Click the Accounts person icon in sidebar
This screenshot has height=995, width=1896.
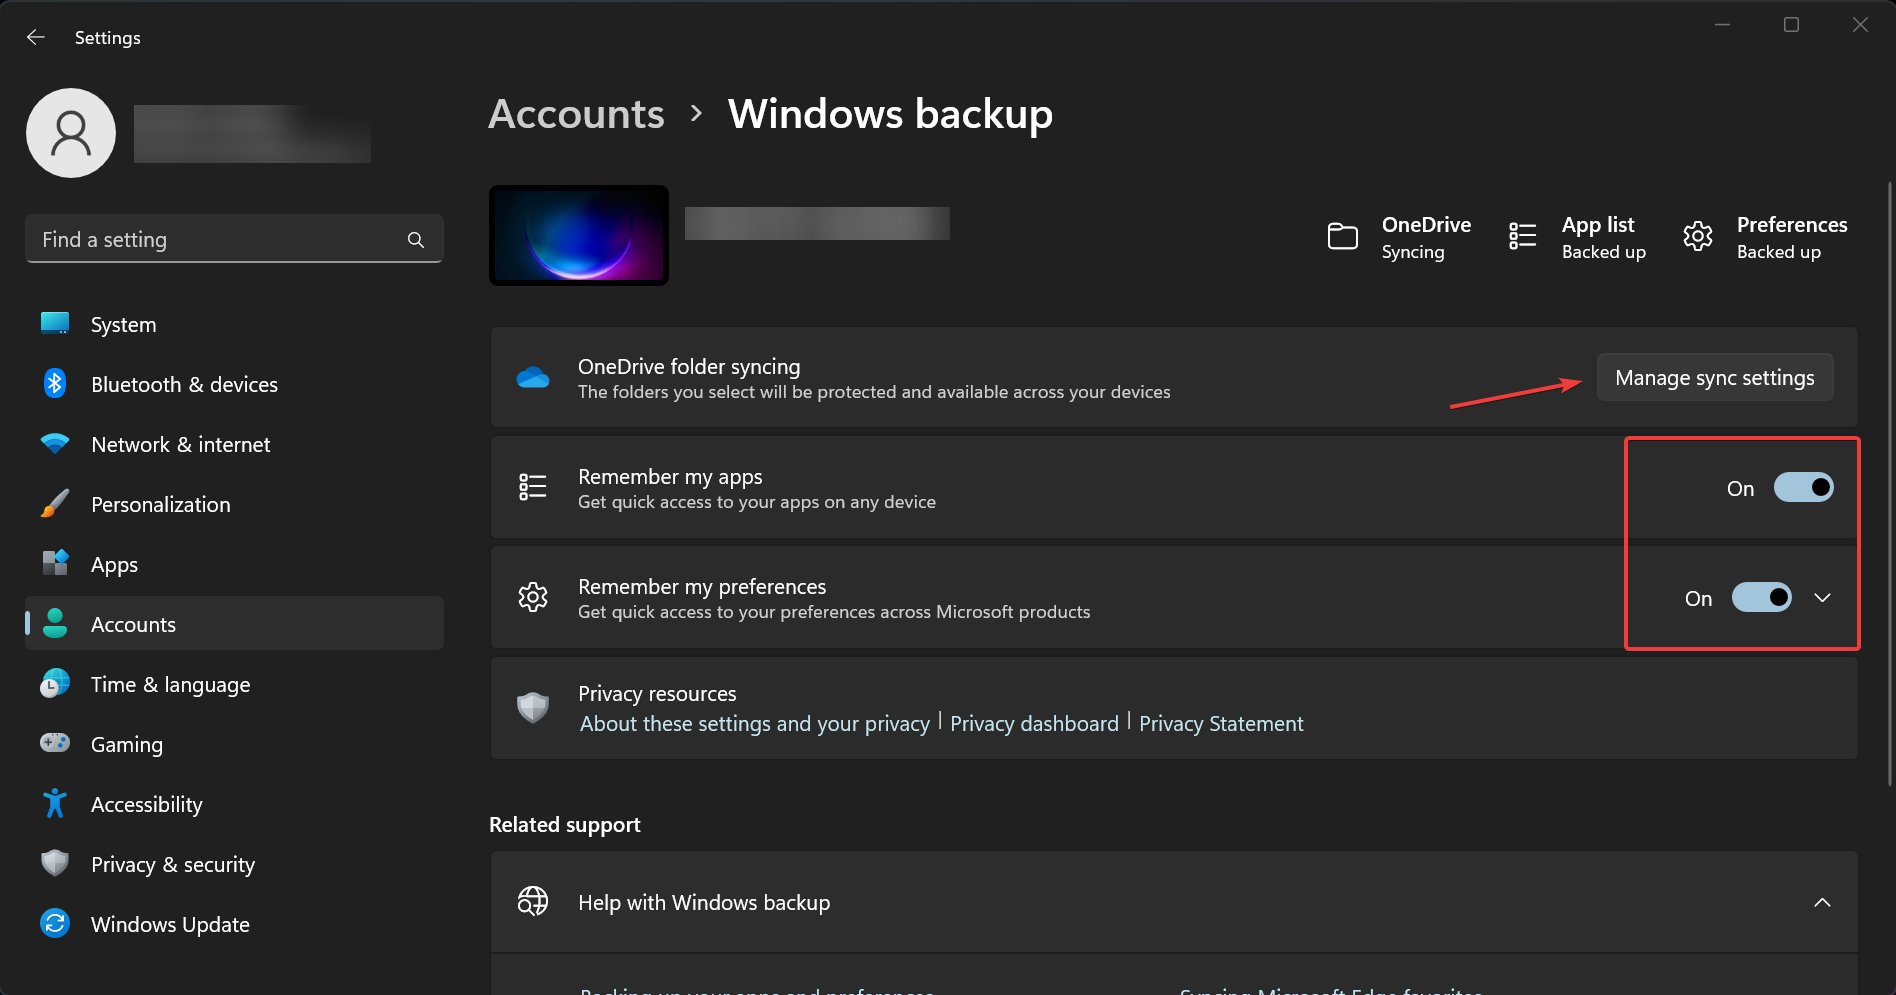pos(55,624)
